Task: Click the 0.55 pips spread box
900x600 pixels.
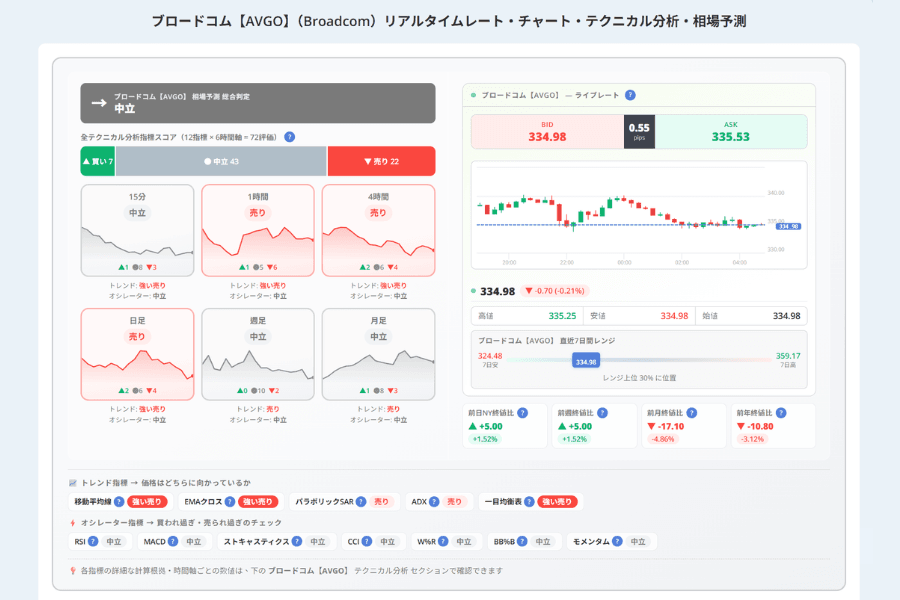Action: pyautogui.click(x=639, y=132)
